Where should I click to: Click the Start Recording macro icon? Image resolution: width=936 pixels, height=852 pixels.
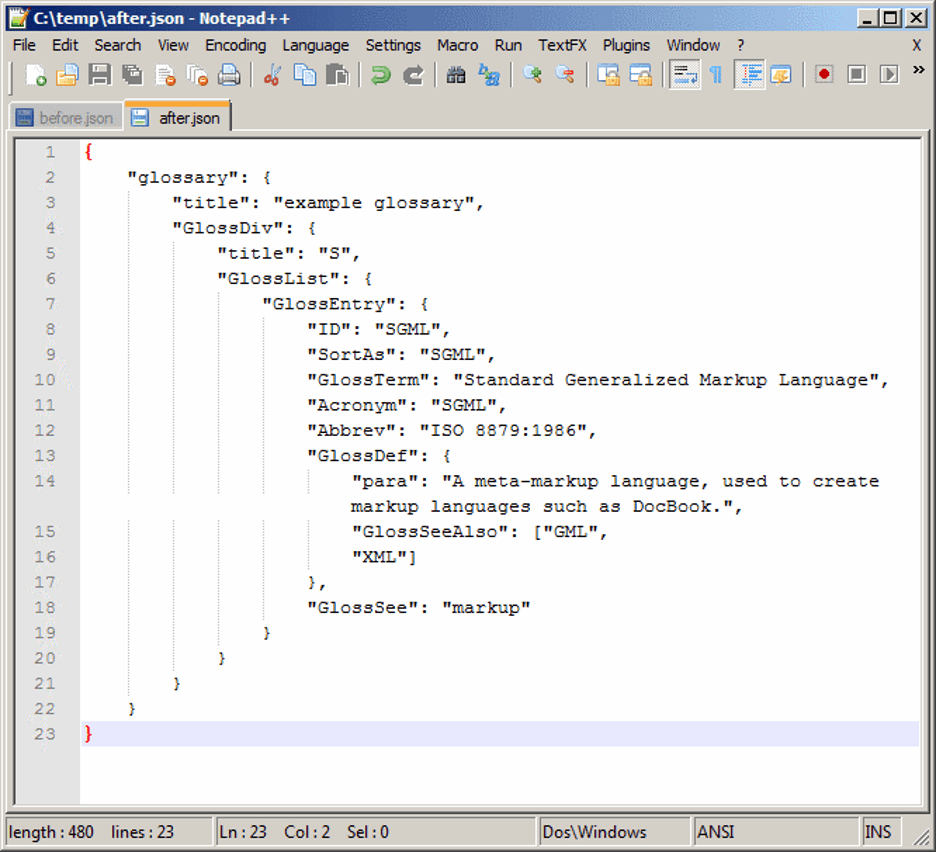[824, 75]
